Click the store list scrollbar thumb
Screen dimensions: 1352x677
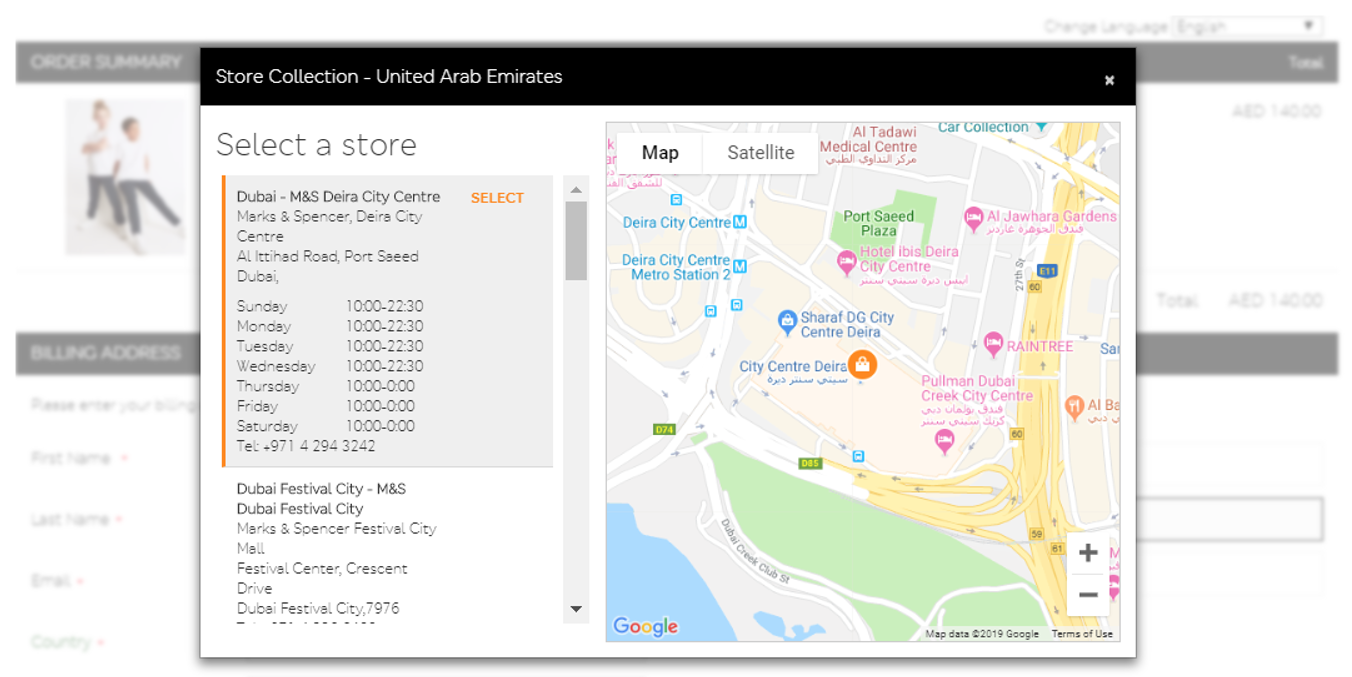576,241
